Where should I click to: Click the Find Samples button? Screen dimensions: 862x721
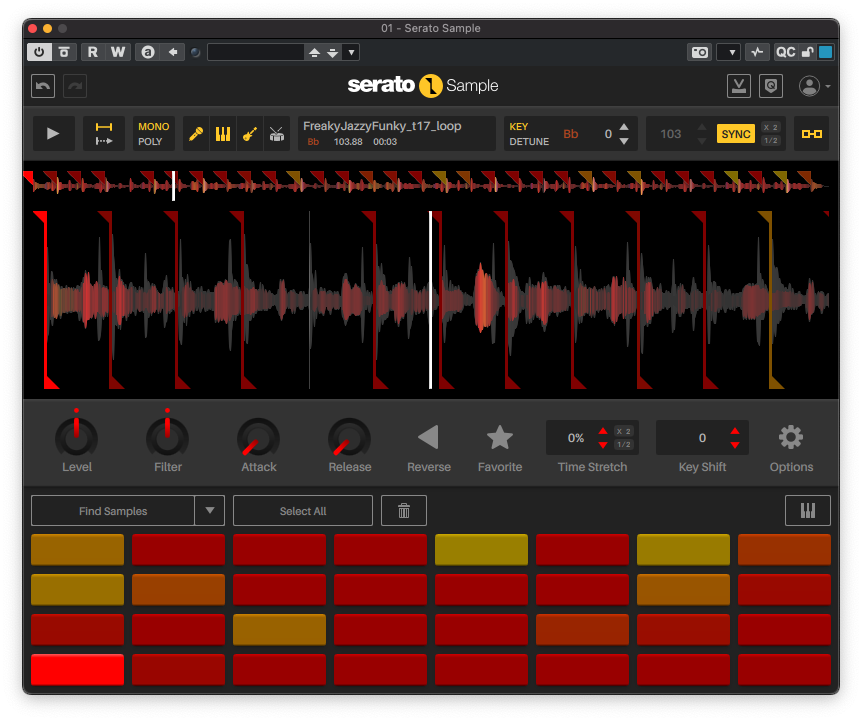coord(113,511)
